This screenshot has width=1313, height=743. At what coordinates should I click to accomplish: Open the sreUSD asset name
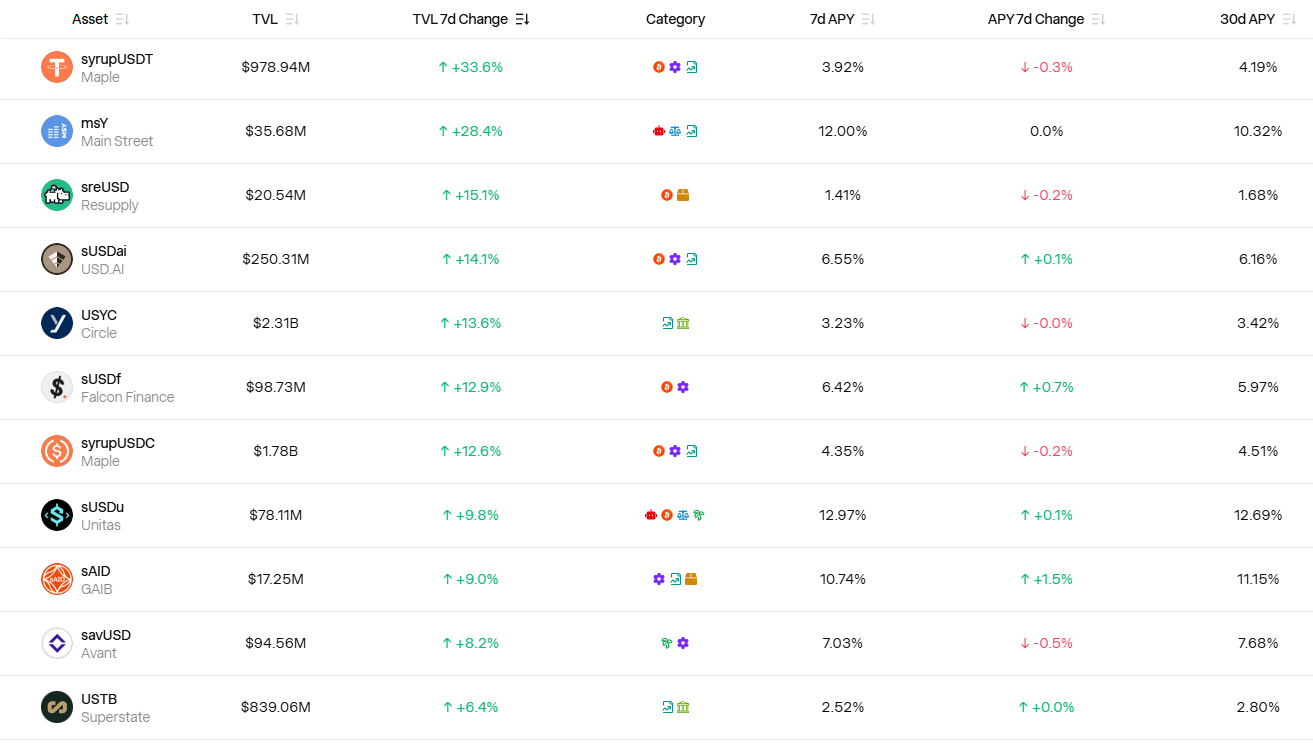coord(105,187)
